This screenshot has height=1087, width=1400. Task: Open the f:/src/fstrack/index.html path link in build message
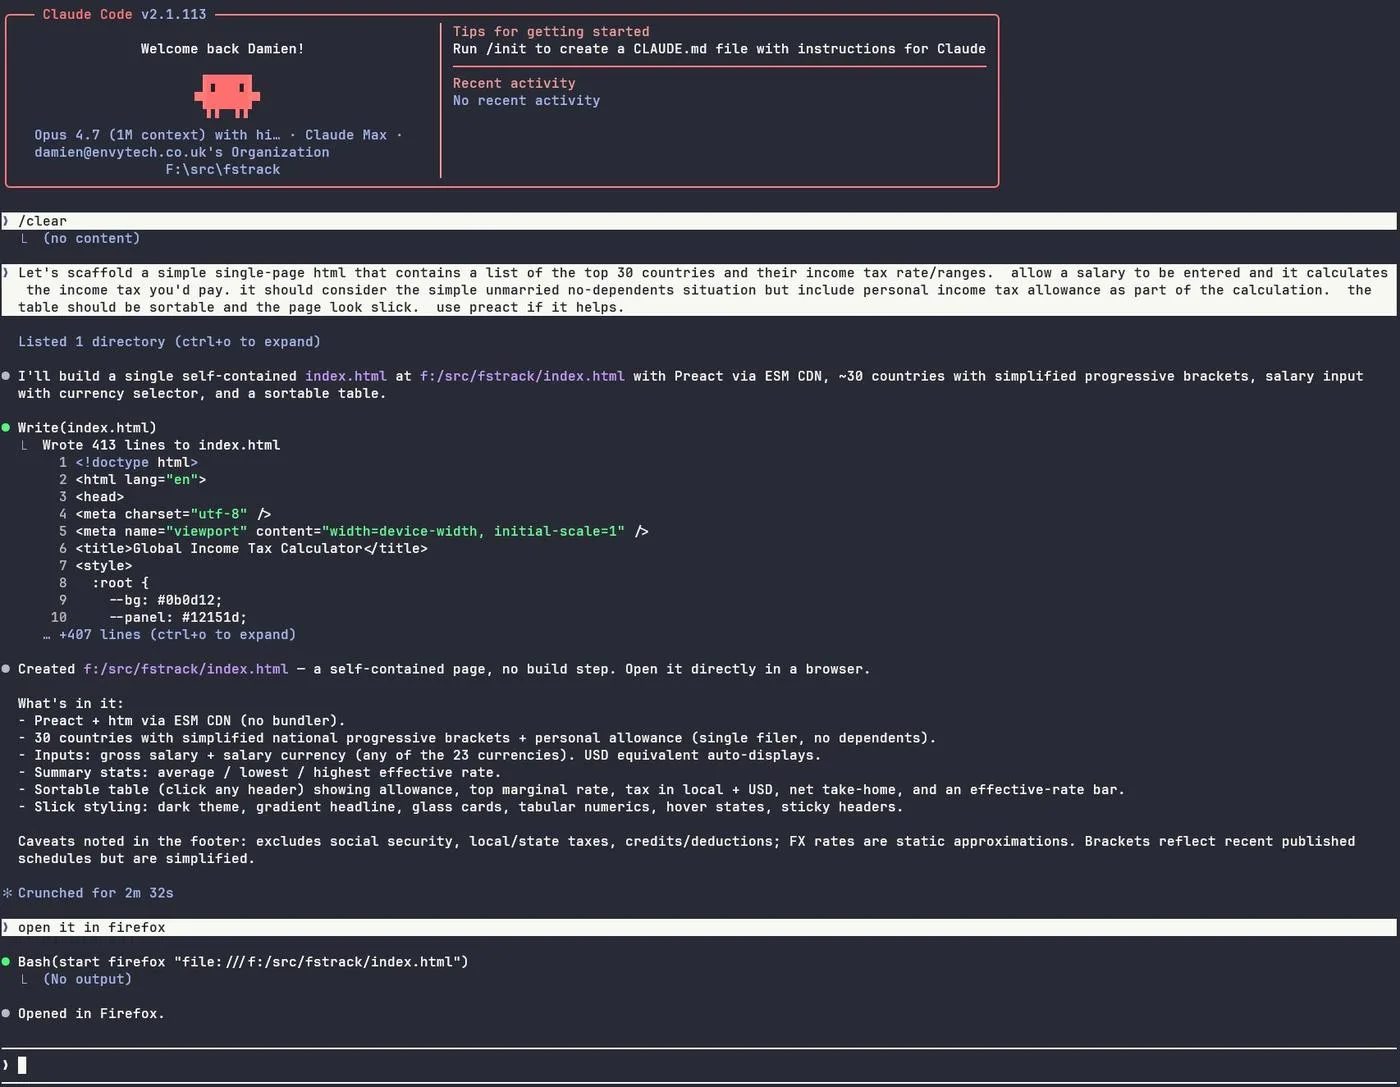pos(522,376)
